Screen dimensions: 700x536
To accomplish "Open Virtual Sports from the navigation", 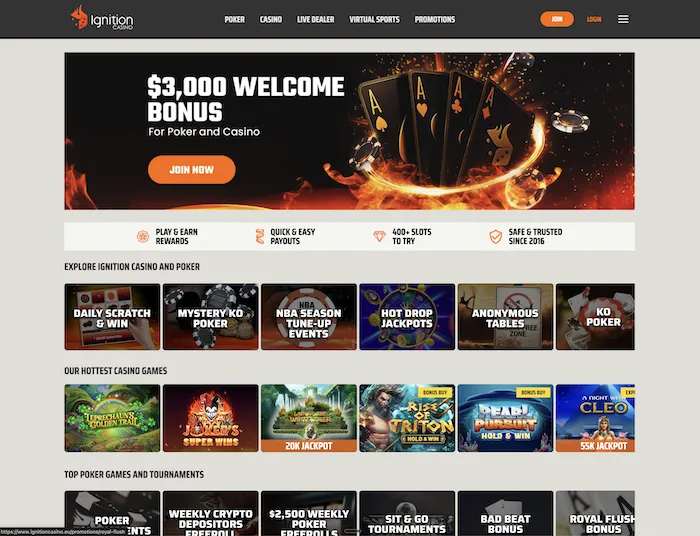I will coord(374,19).
